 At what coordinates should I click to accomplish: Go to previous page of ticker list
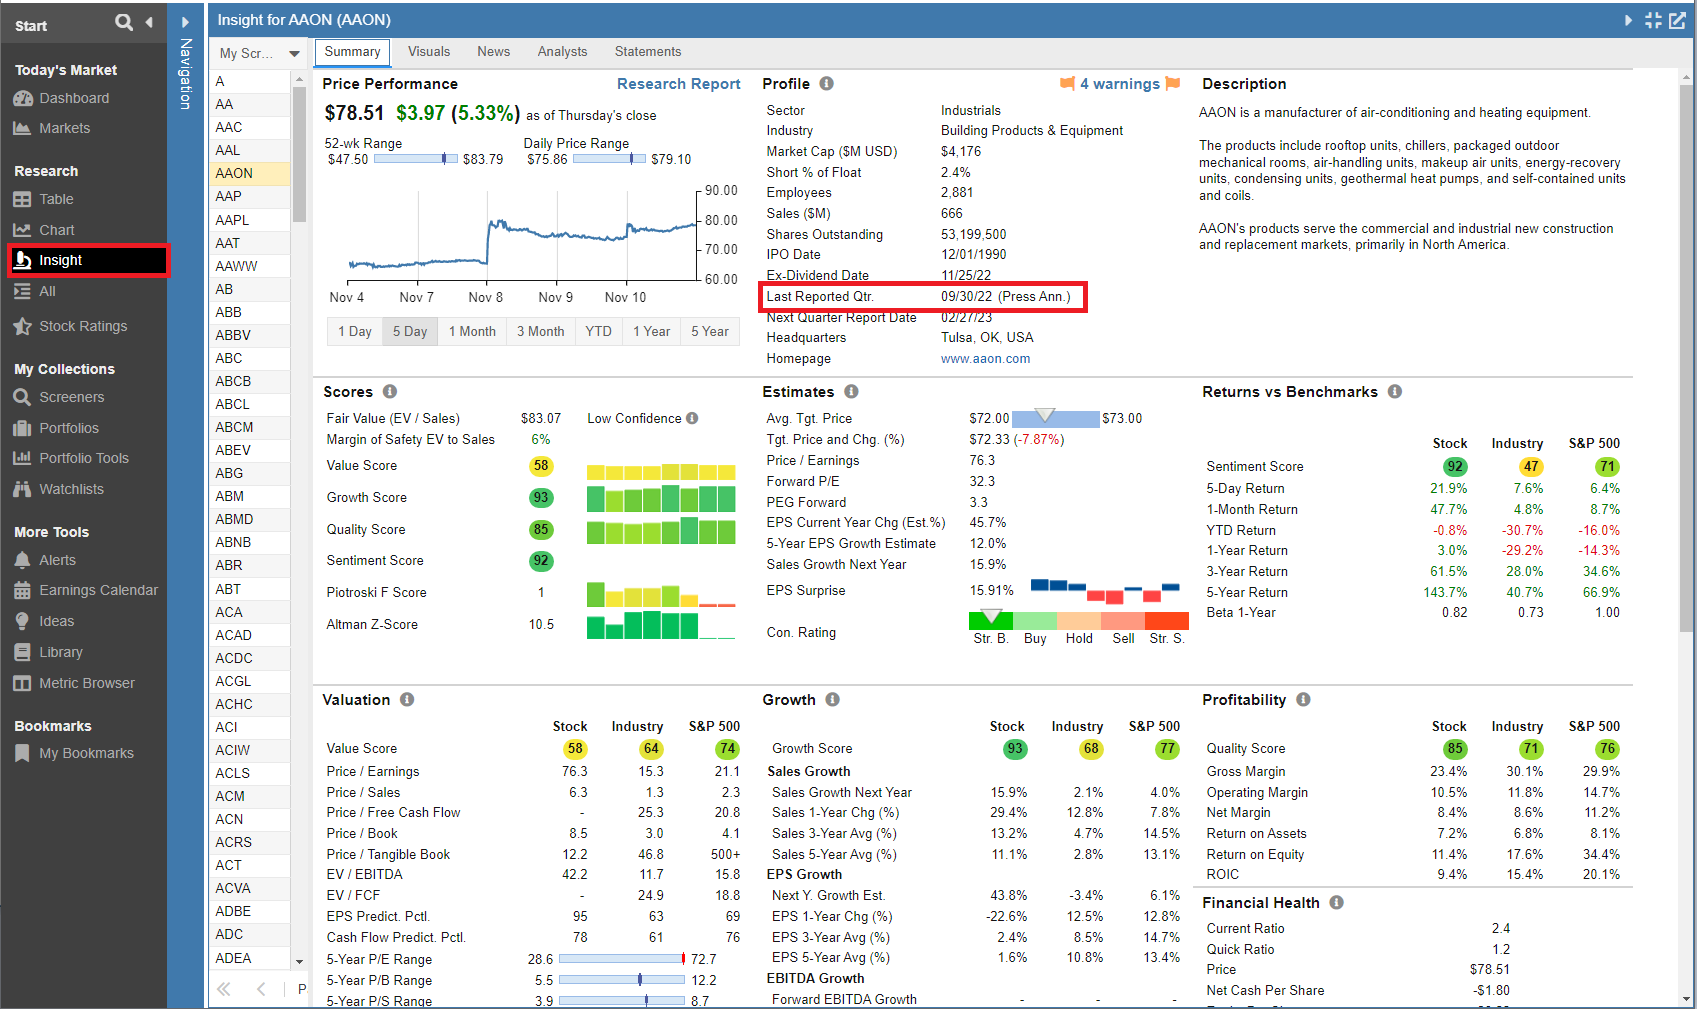coord(261,989)
